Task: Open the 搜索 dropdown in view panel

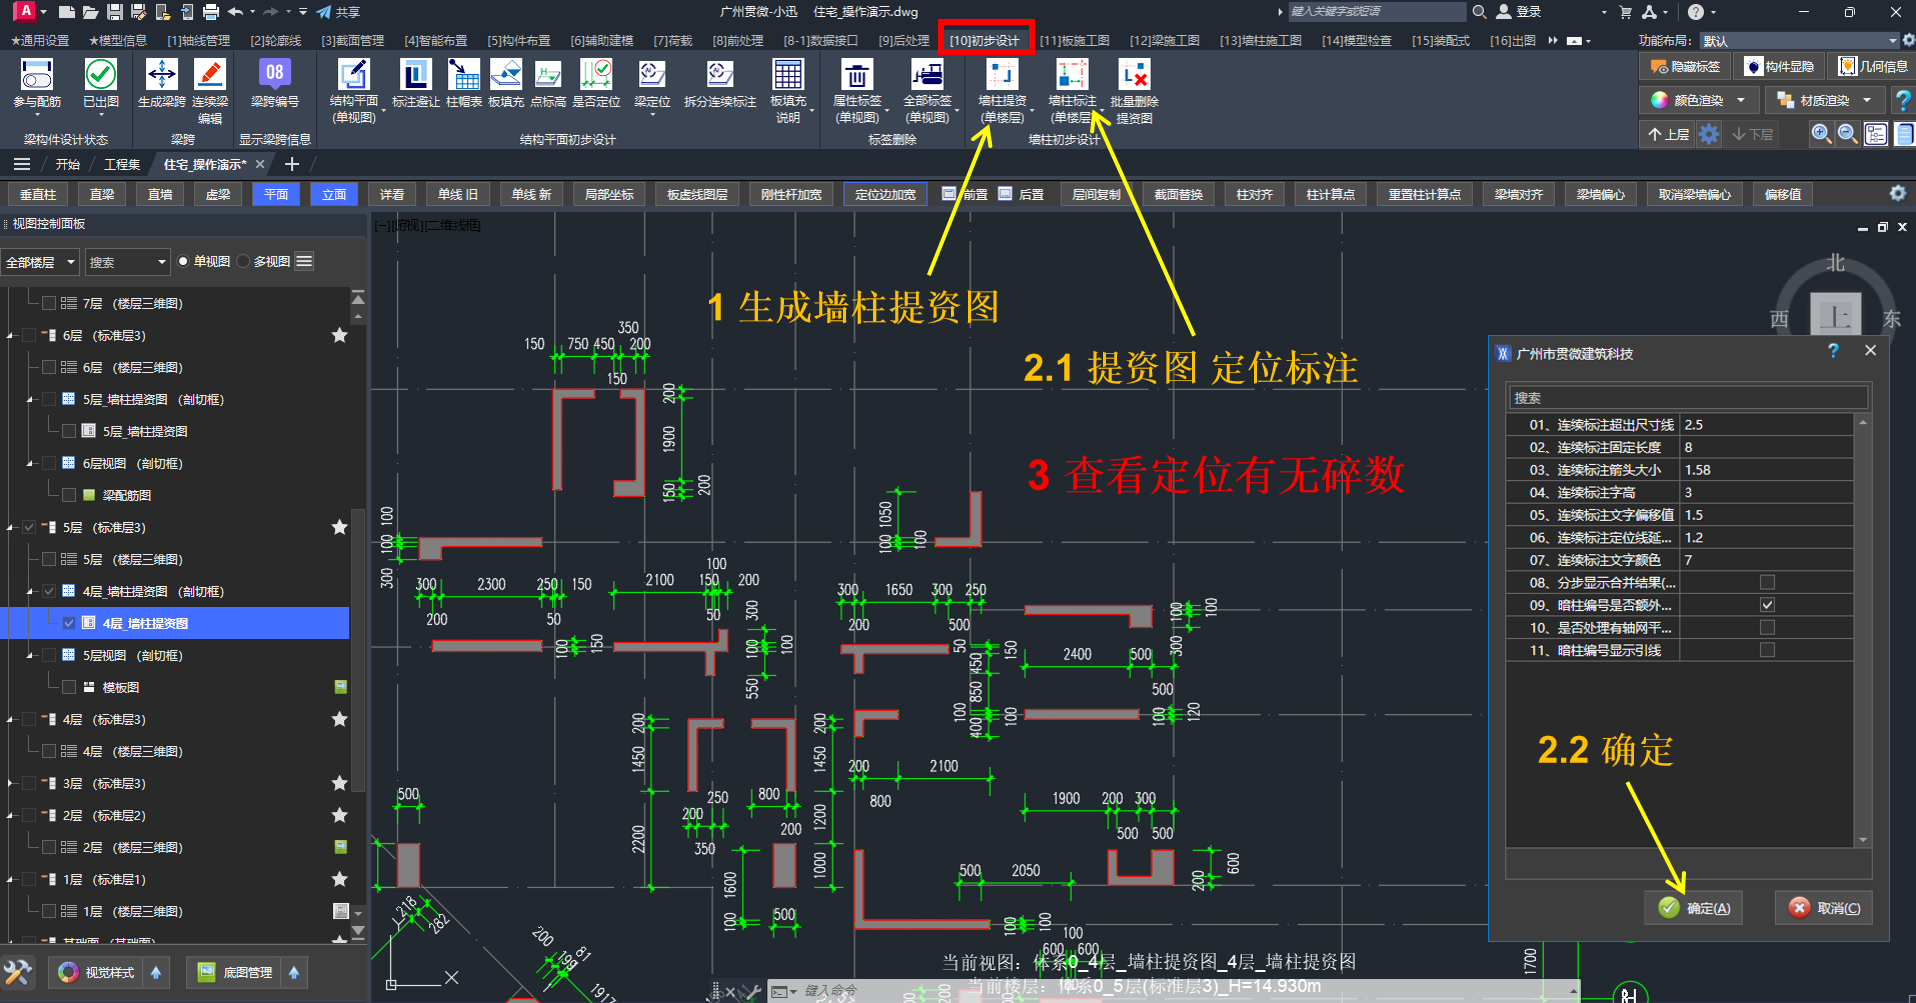Action: pyautogui.click(x=126, y=262)
